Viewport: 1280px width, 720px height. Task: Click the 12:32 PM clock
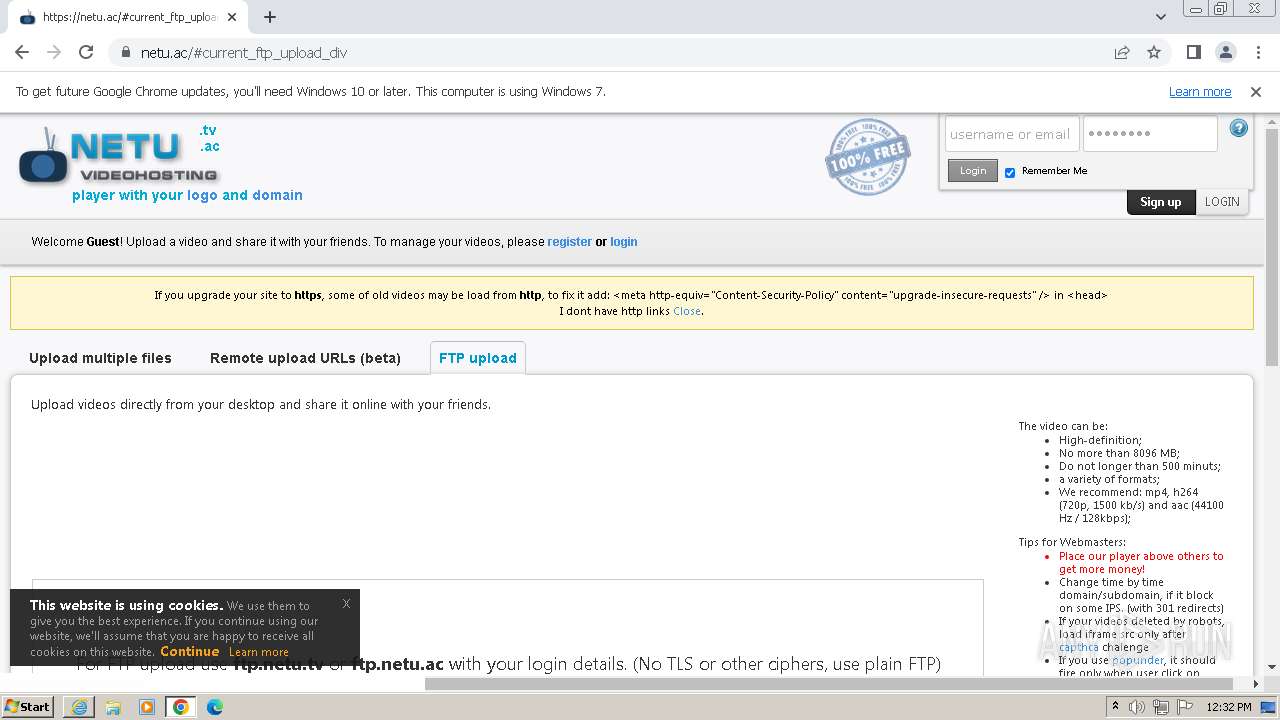[x=1229, y=707]
